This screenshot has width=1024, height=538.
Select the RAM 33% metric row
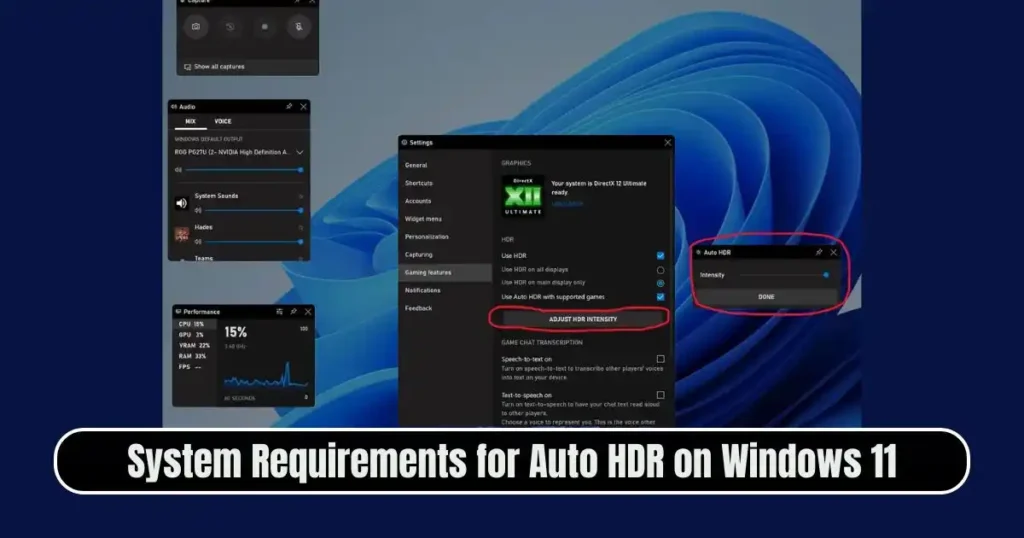coord(194,356)
